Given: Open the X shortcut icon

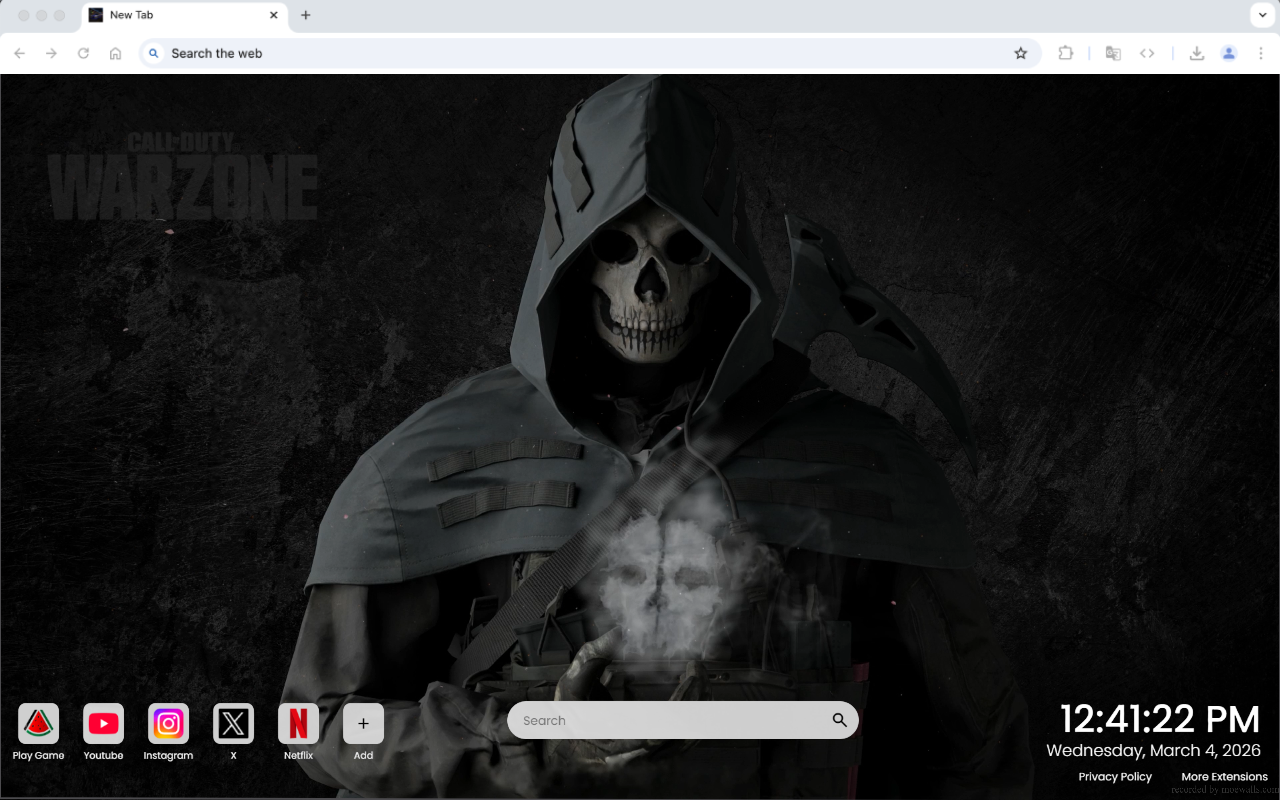Looking at the screenshot, I should coord(233,723).
